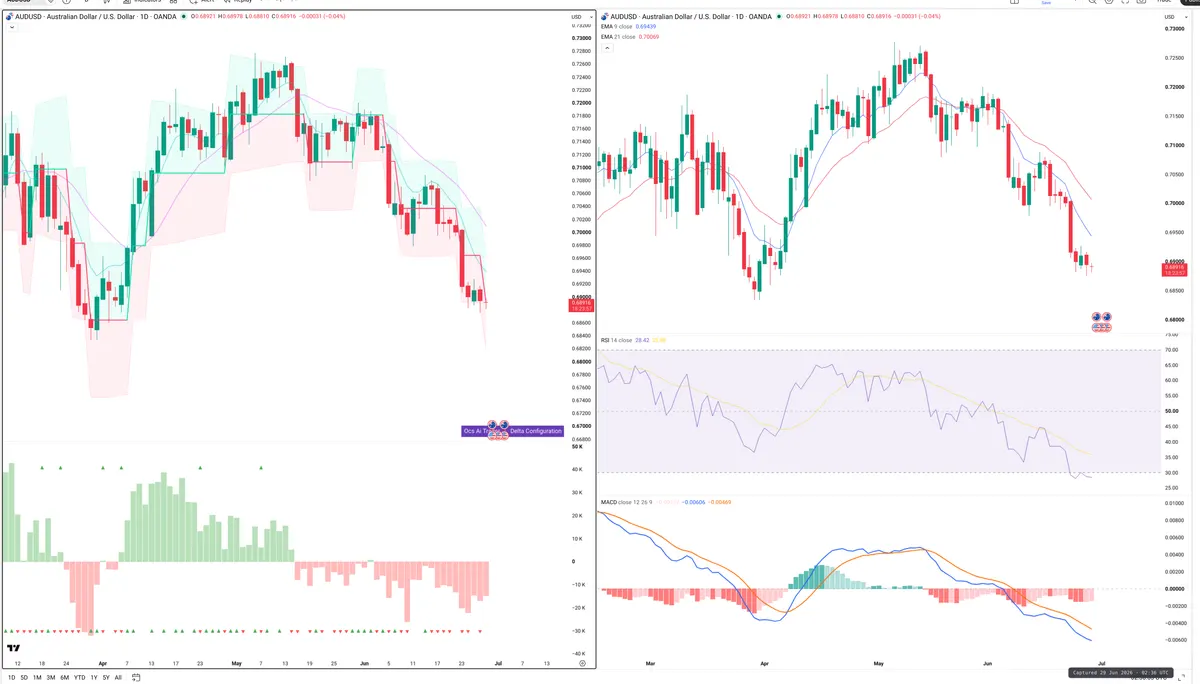Click 0.68000 on the right chart price axis

click(1175, 320)
